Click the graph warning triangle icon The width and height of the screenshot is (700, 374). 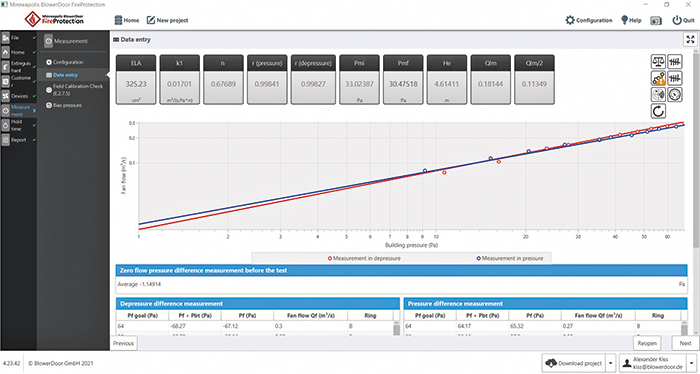[x=658, y=78]
